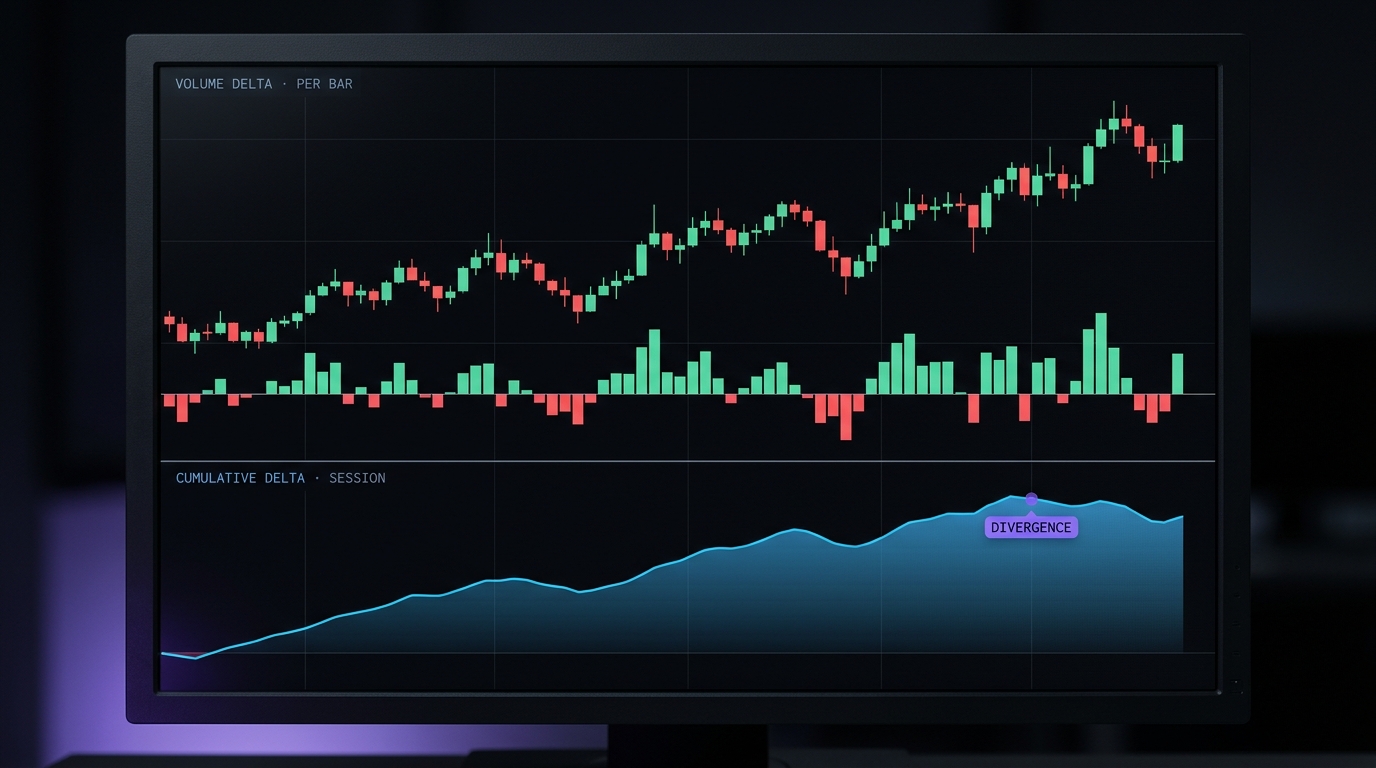The image size is (1376, 768).
Task: Select the largest red volume delta bar
Action: (846, 416)
